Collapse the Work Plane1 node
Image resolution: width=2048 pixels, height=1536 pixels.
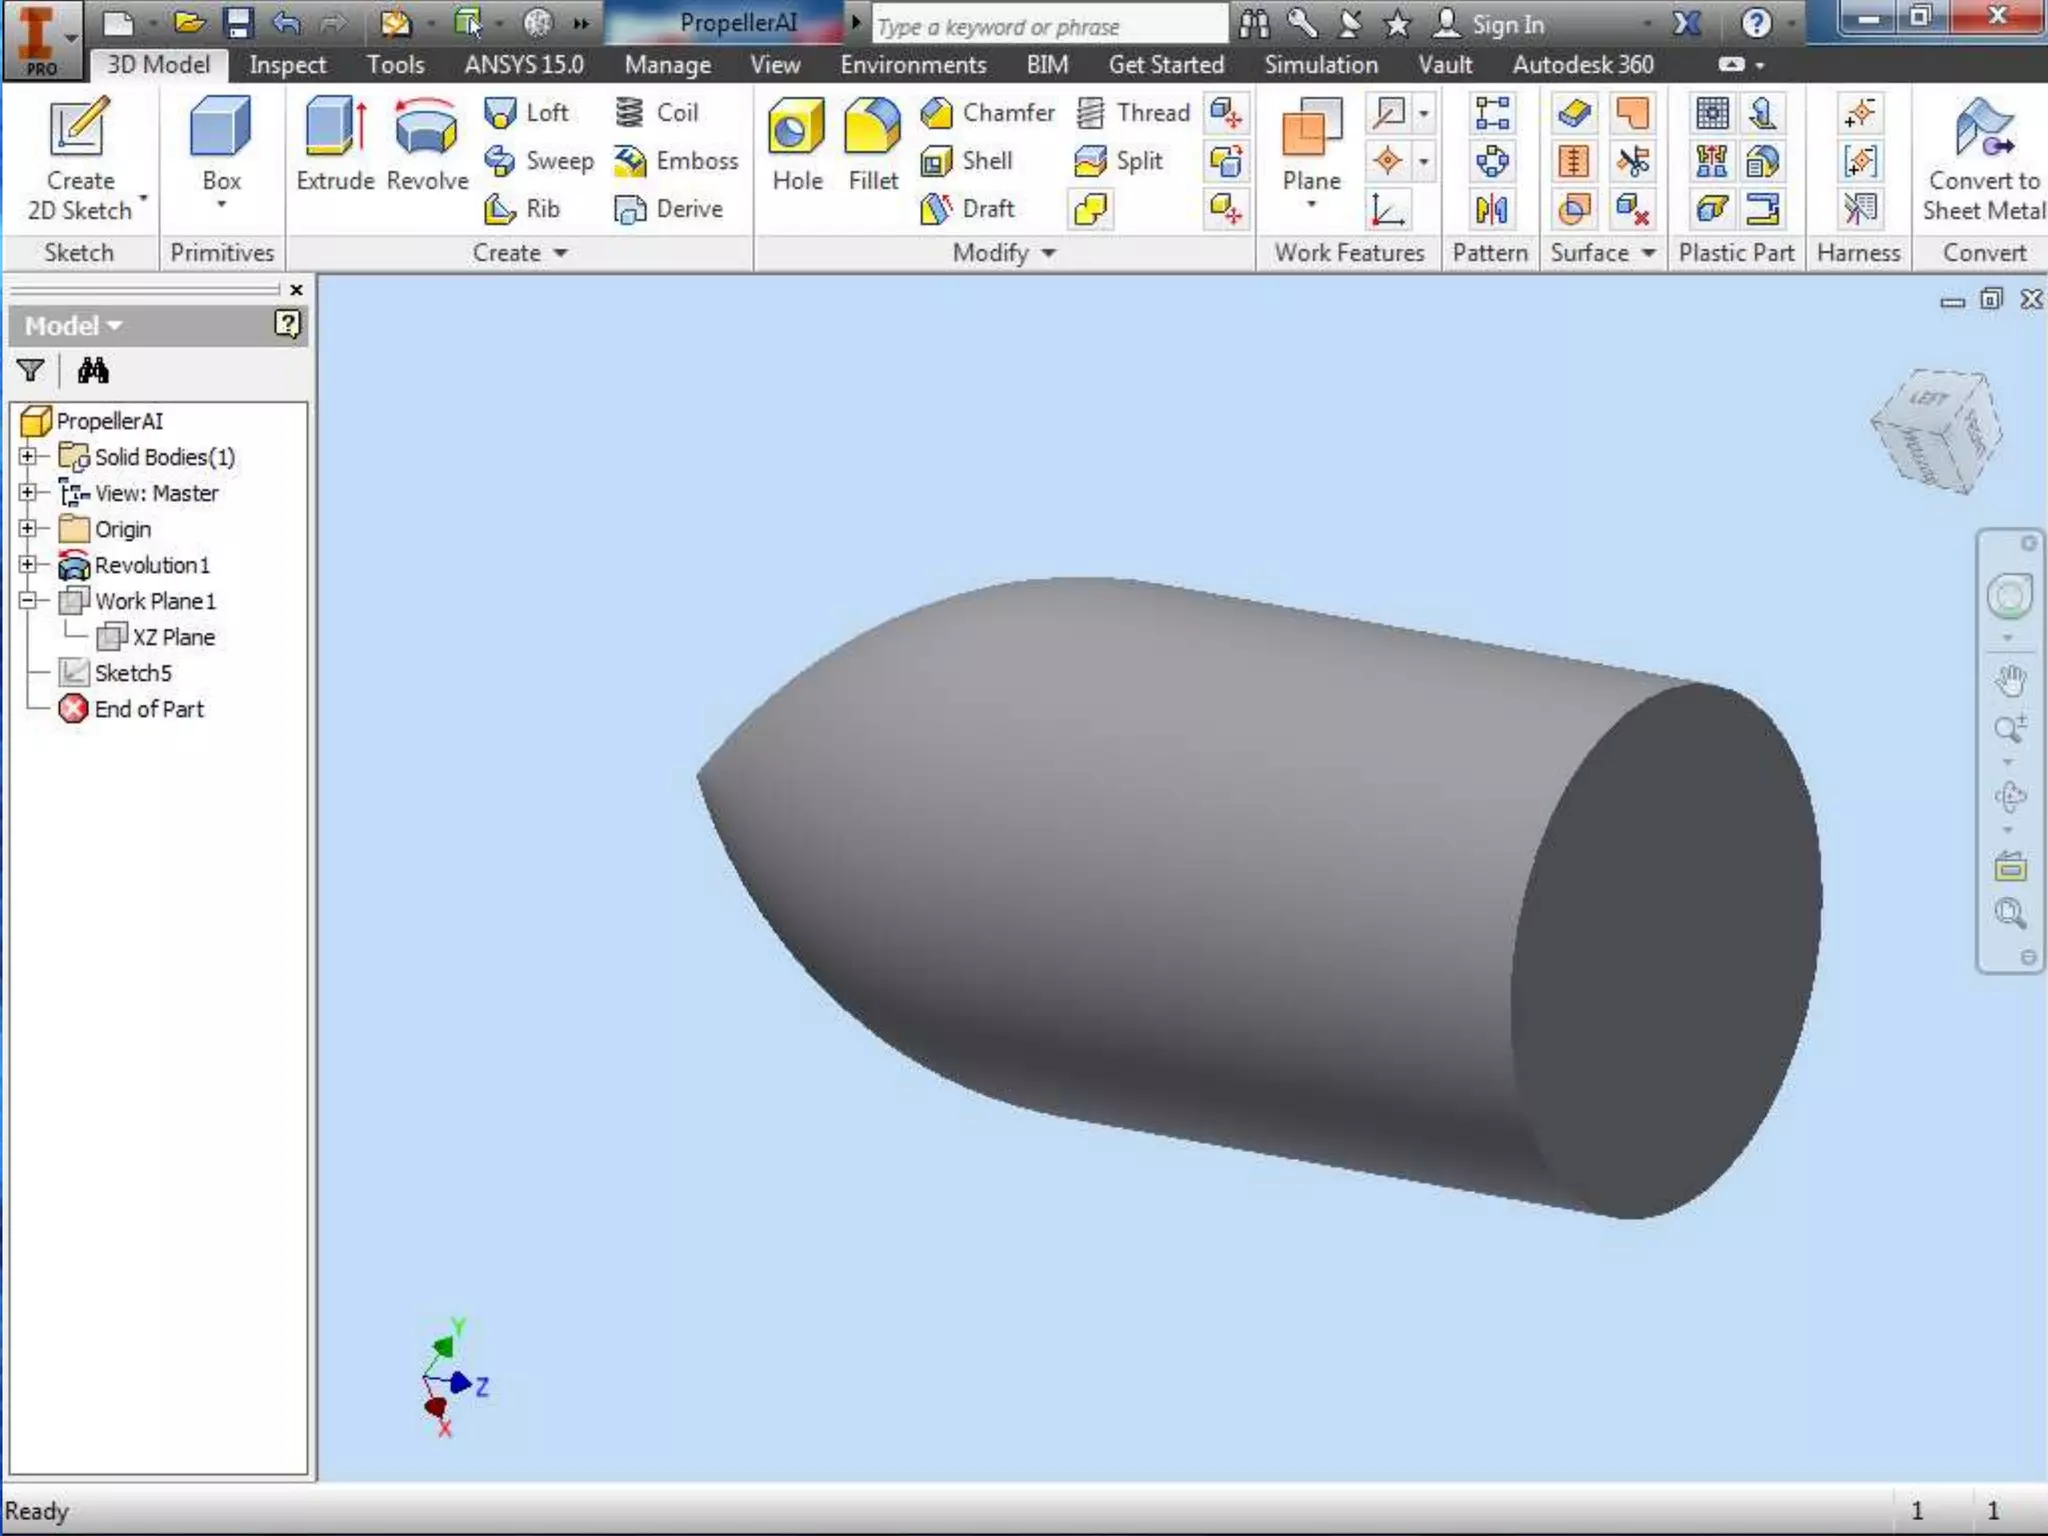click(28, 601)
